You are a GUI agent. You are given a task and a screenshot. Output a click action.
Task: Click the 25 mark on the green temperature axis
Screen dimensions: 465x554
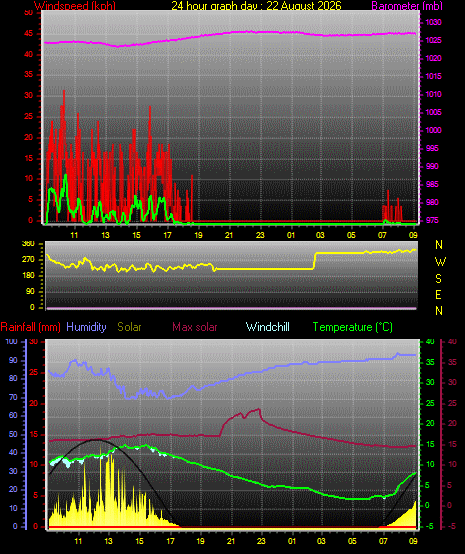click(430, 403)
